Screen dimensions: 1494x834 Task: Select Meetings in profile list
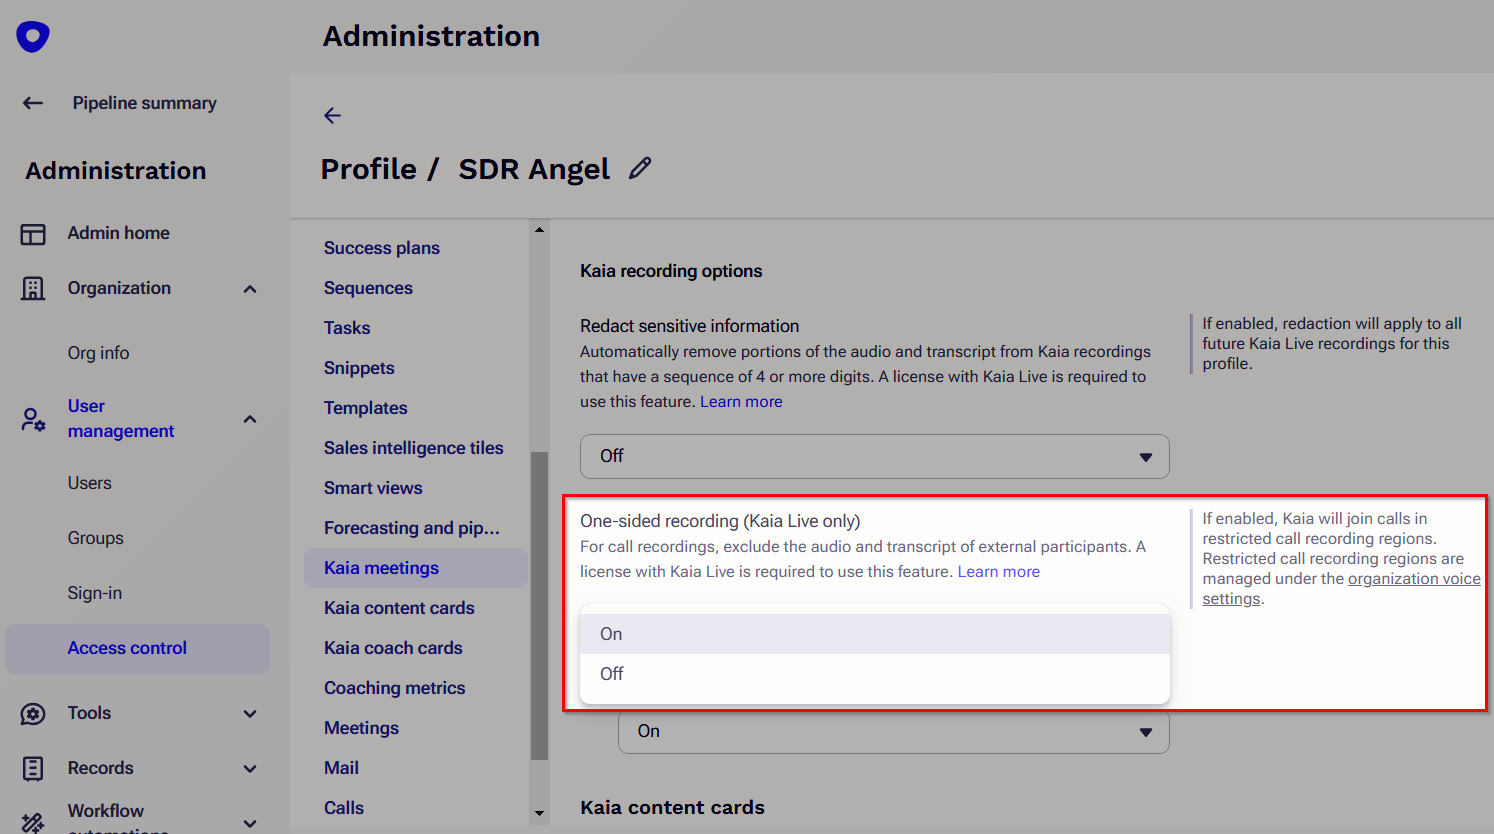360,728
